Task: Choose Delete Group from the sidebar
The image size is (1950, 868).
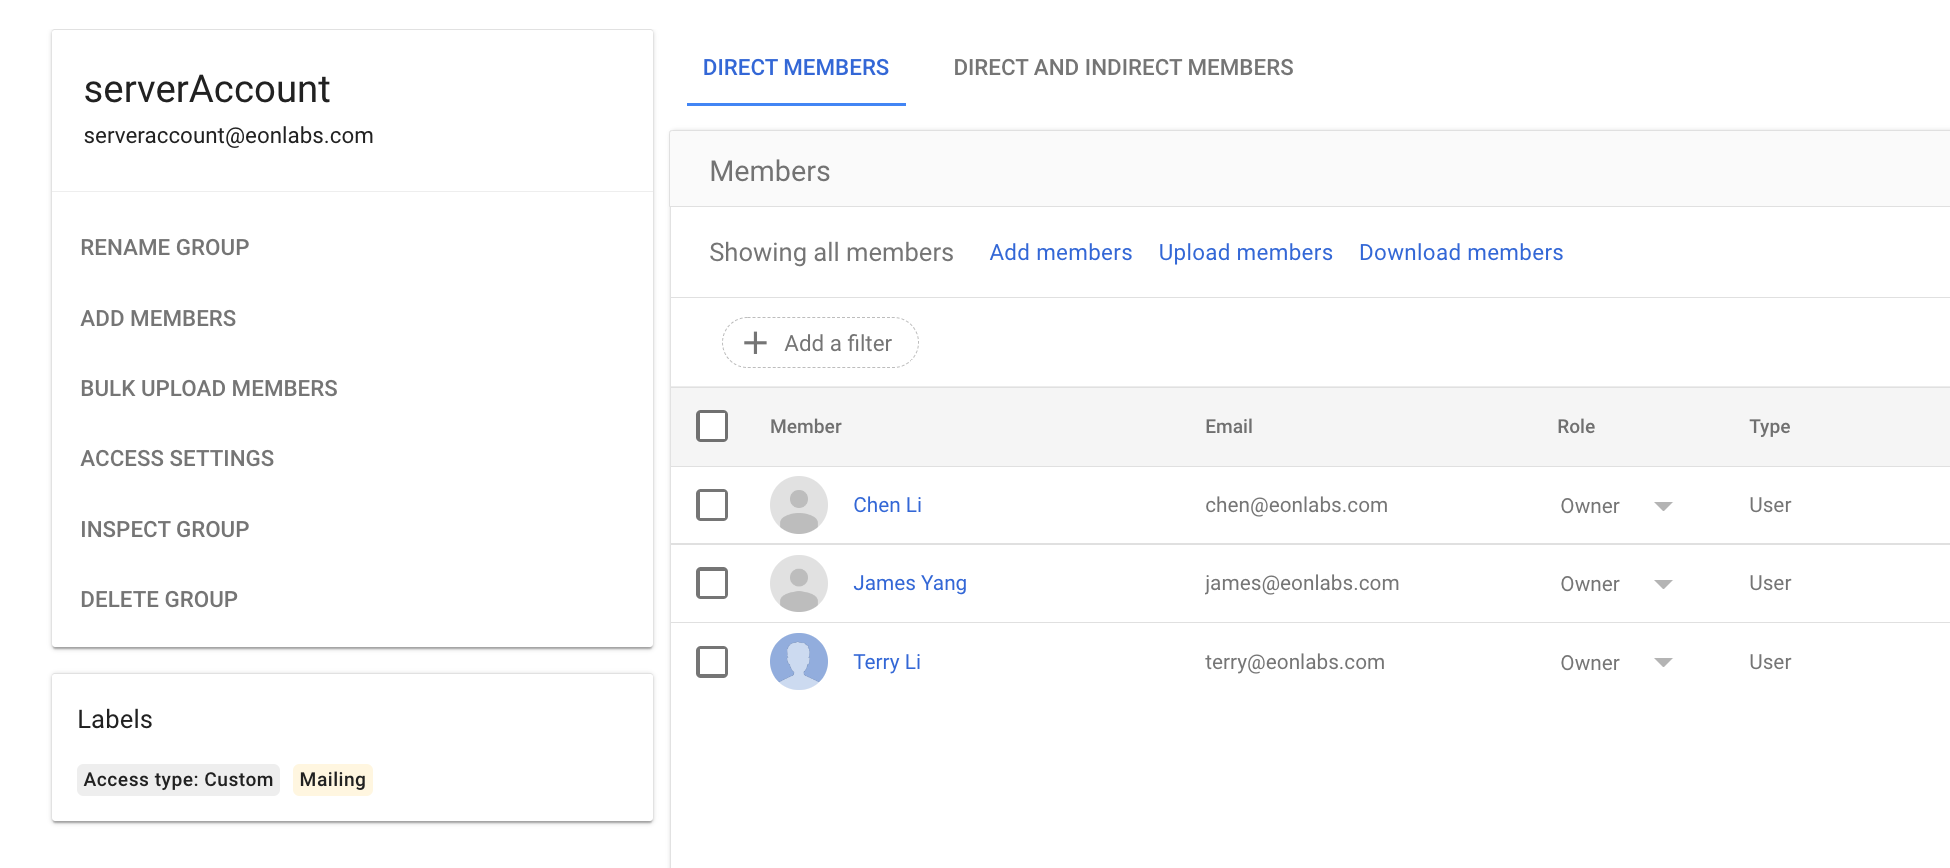Action: point(159,600)
